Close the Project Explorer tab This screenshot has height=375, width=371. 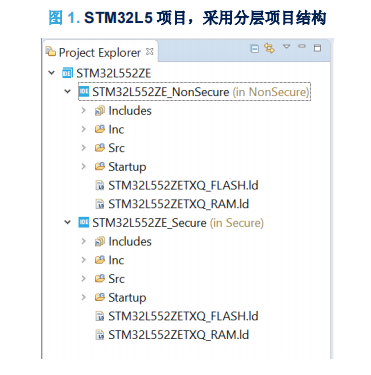pyautogui.click(x=150, y=52)
